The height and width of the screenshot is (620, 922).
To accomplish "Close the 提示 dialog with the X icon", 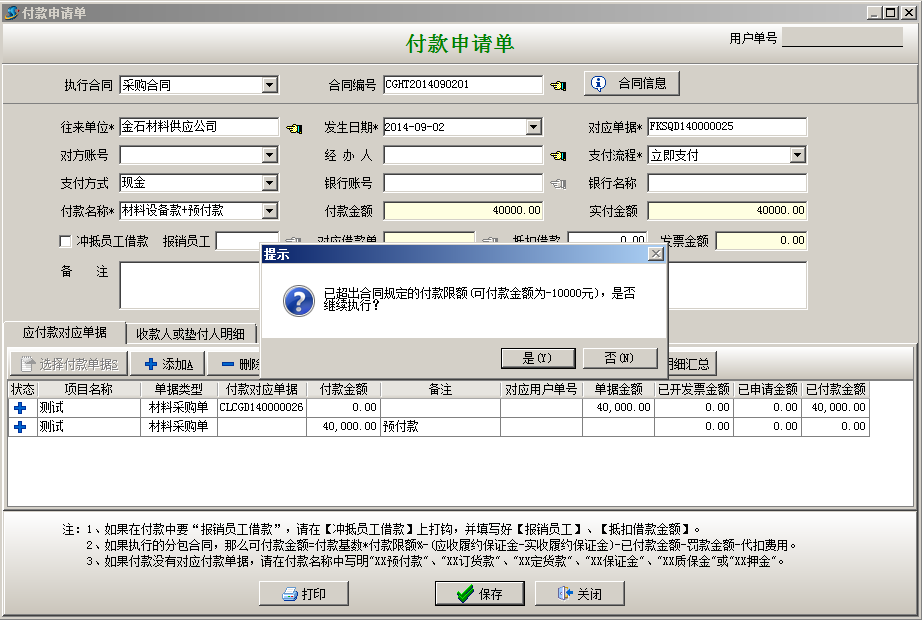I will (655, 254).
